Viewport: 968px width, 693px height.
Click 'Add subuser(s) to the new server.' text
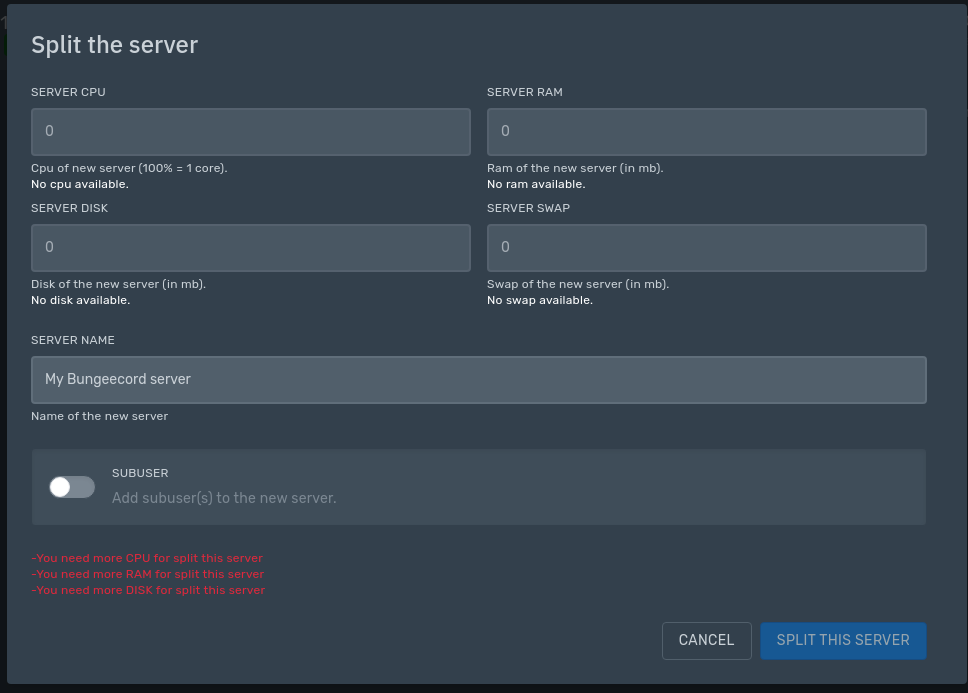(x=224, y=498)
